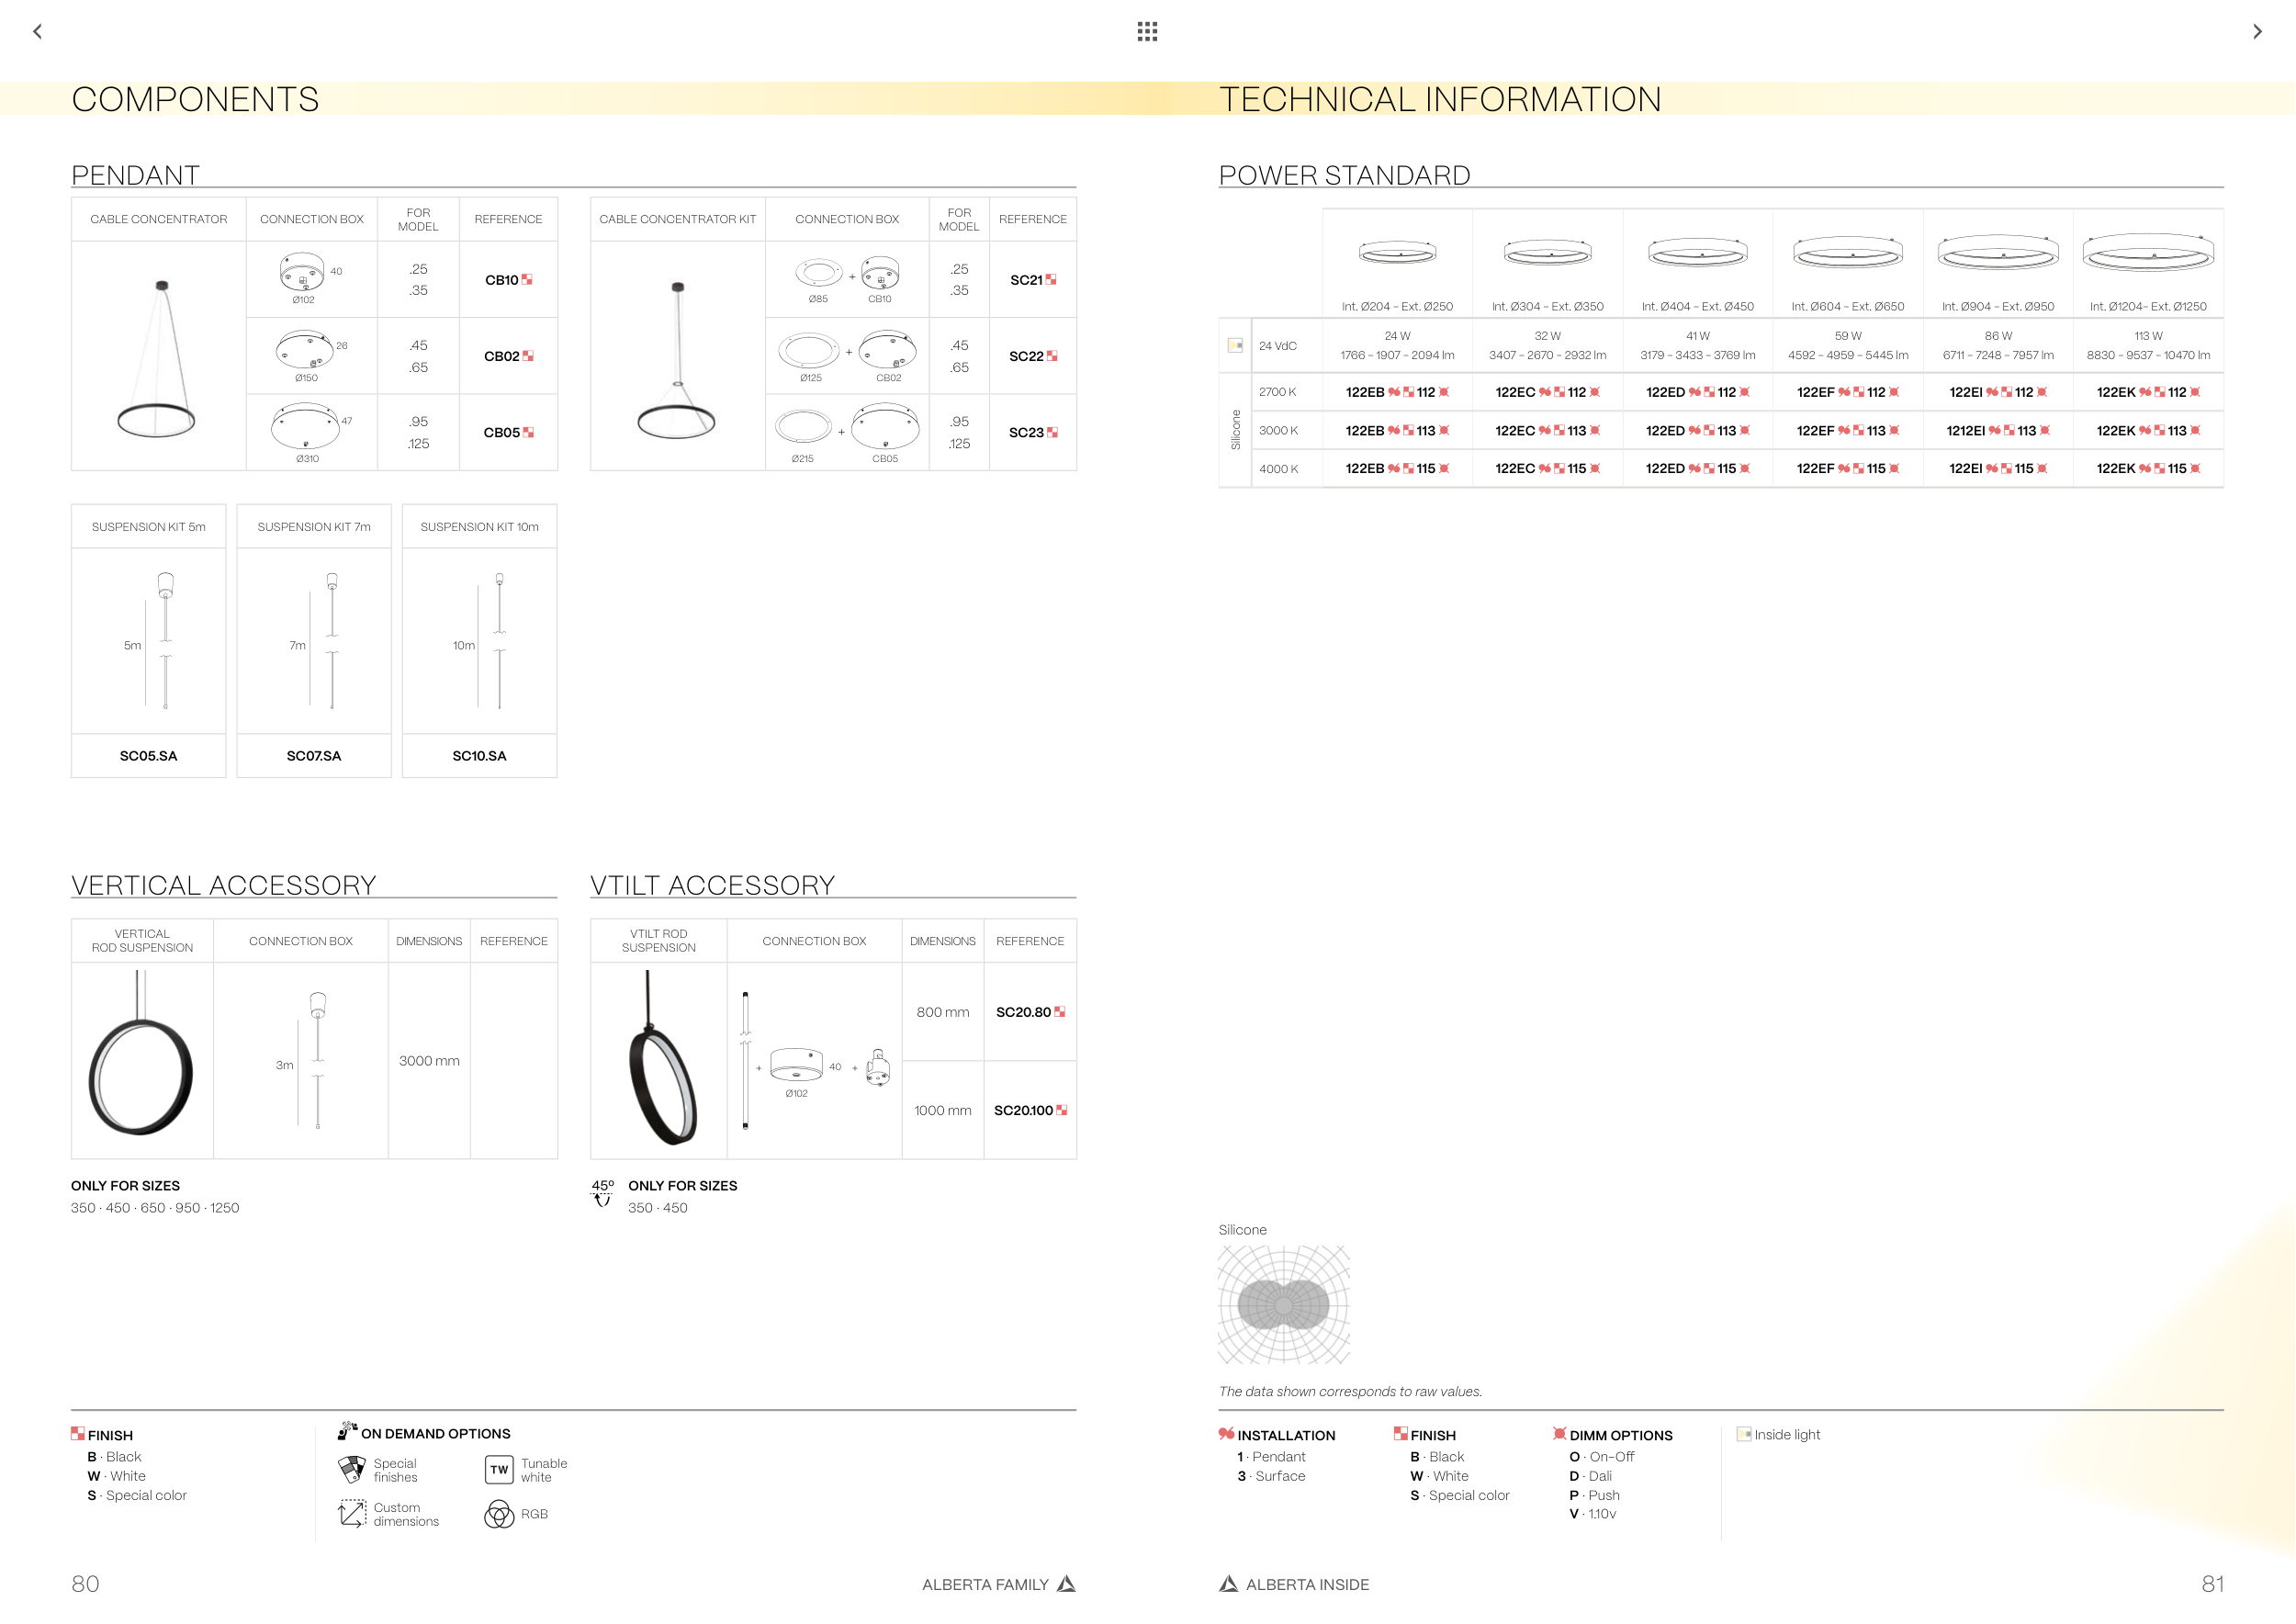Click the Silicone polar diagram

point(1283,1304)
